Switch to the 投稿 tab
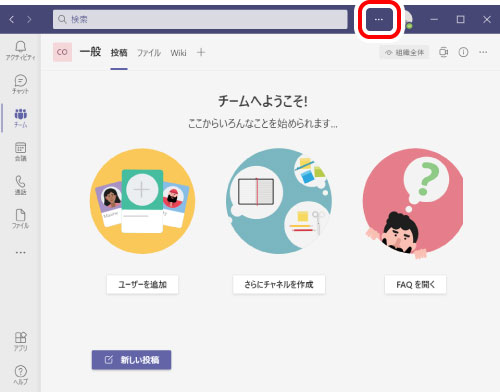The height and width of the screenshot is (392, 500). pos(119,53)
